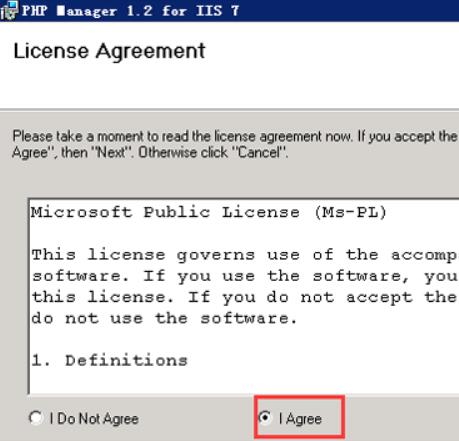Click the "this license. If you do not accept" line
Screen dimensions: 459x441
pyautogui.click(x=244, y=297)
